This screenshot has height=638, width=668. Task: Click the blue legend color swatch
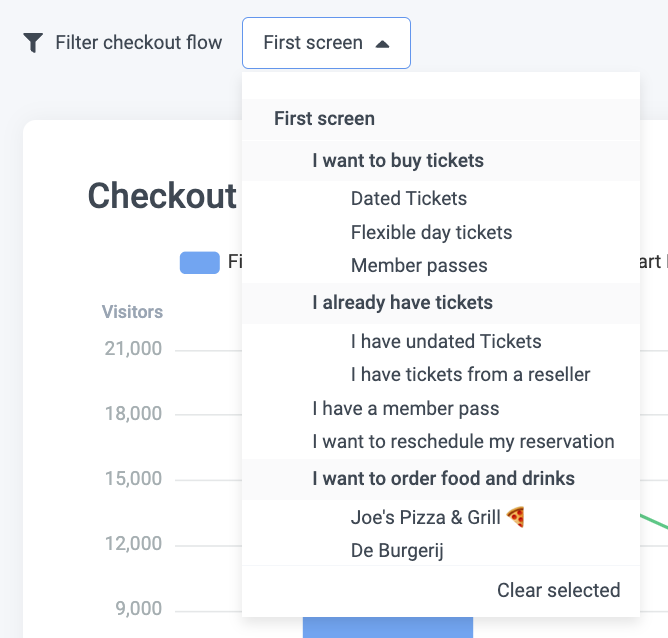point(199,263)
